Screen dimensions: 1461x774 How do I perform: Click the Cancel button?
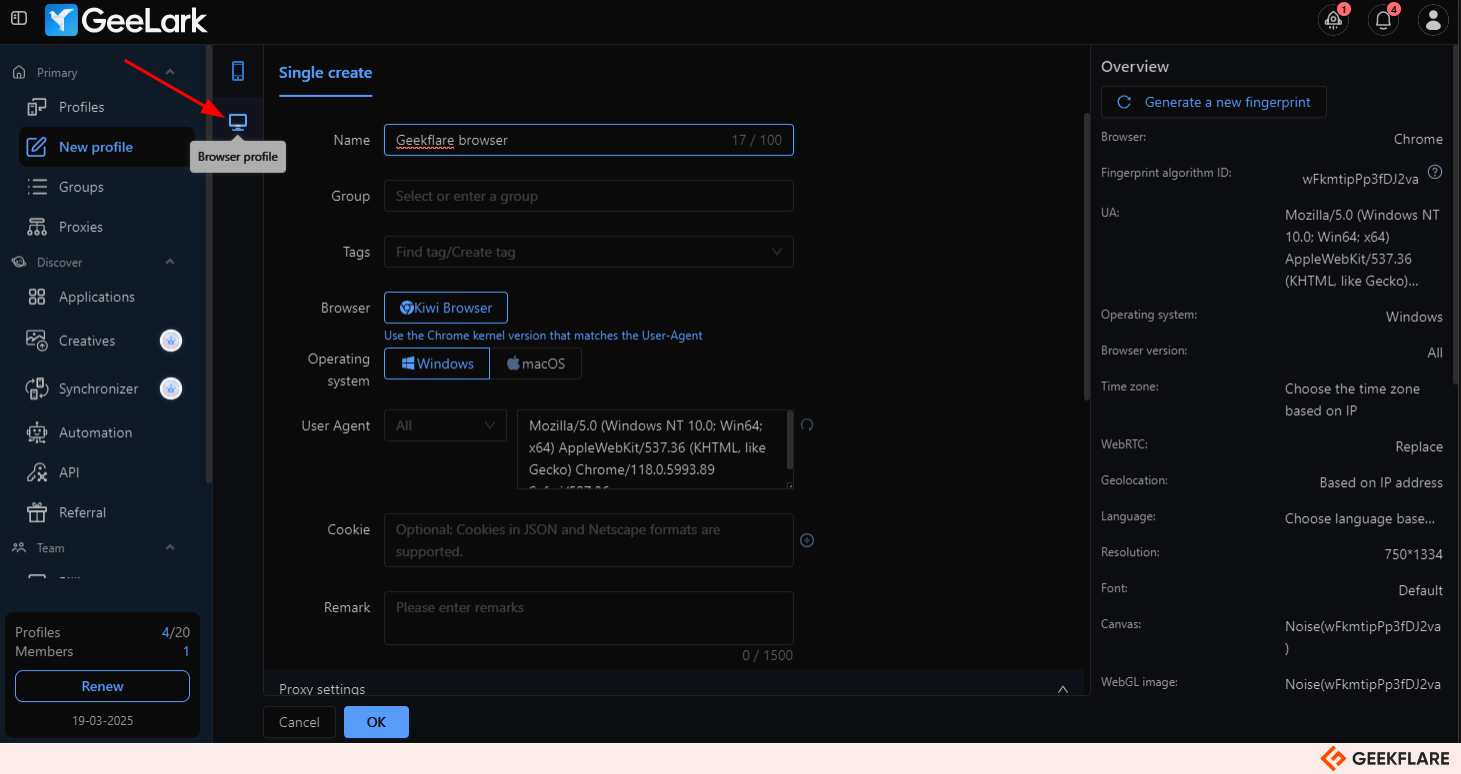tap(299, 722)
